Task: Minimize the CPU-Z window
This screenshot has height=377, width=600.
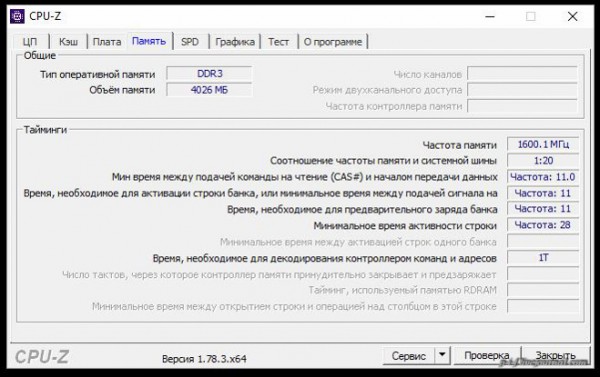Action: point(490,16)
